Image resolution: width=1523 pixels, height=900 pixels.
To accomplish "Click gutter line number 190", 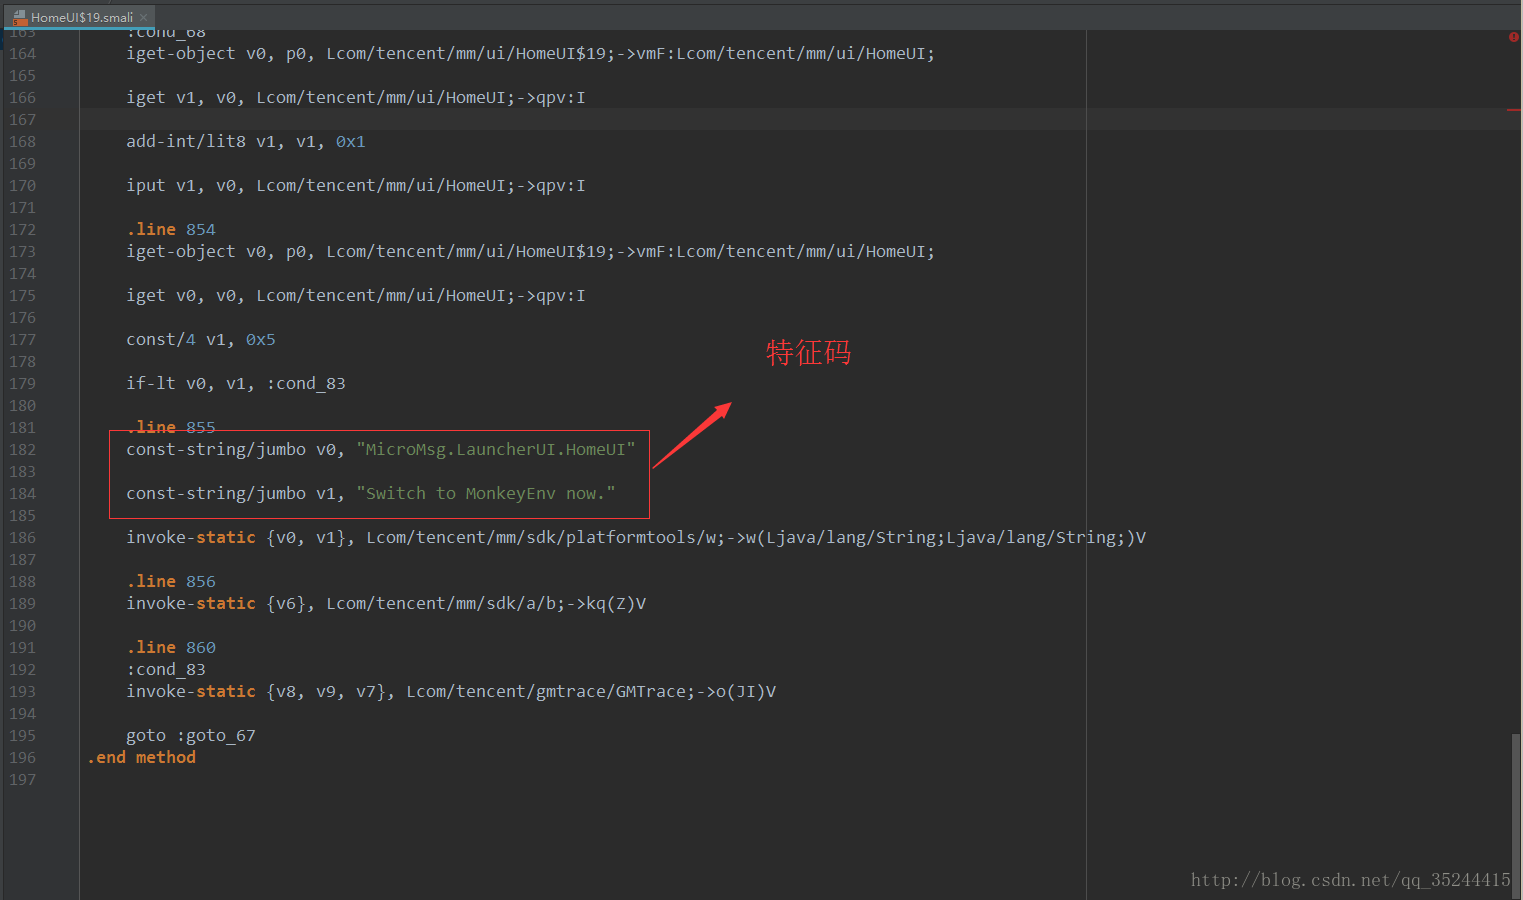I will pyautogui.click(x=22, y=626).
